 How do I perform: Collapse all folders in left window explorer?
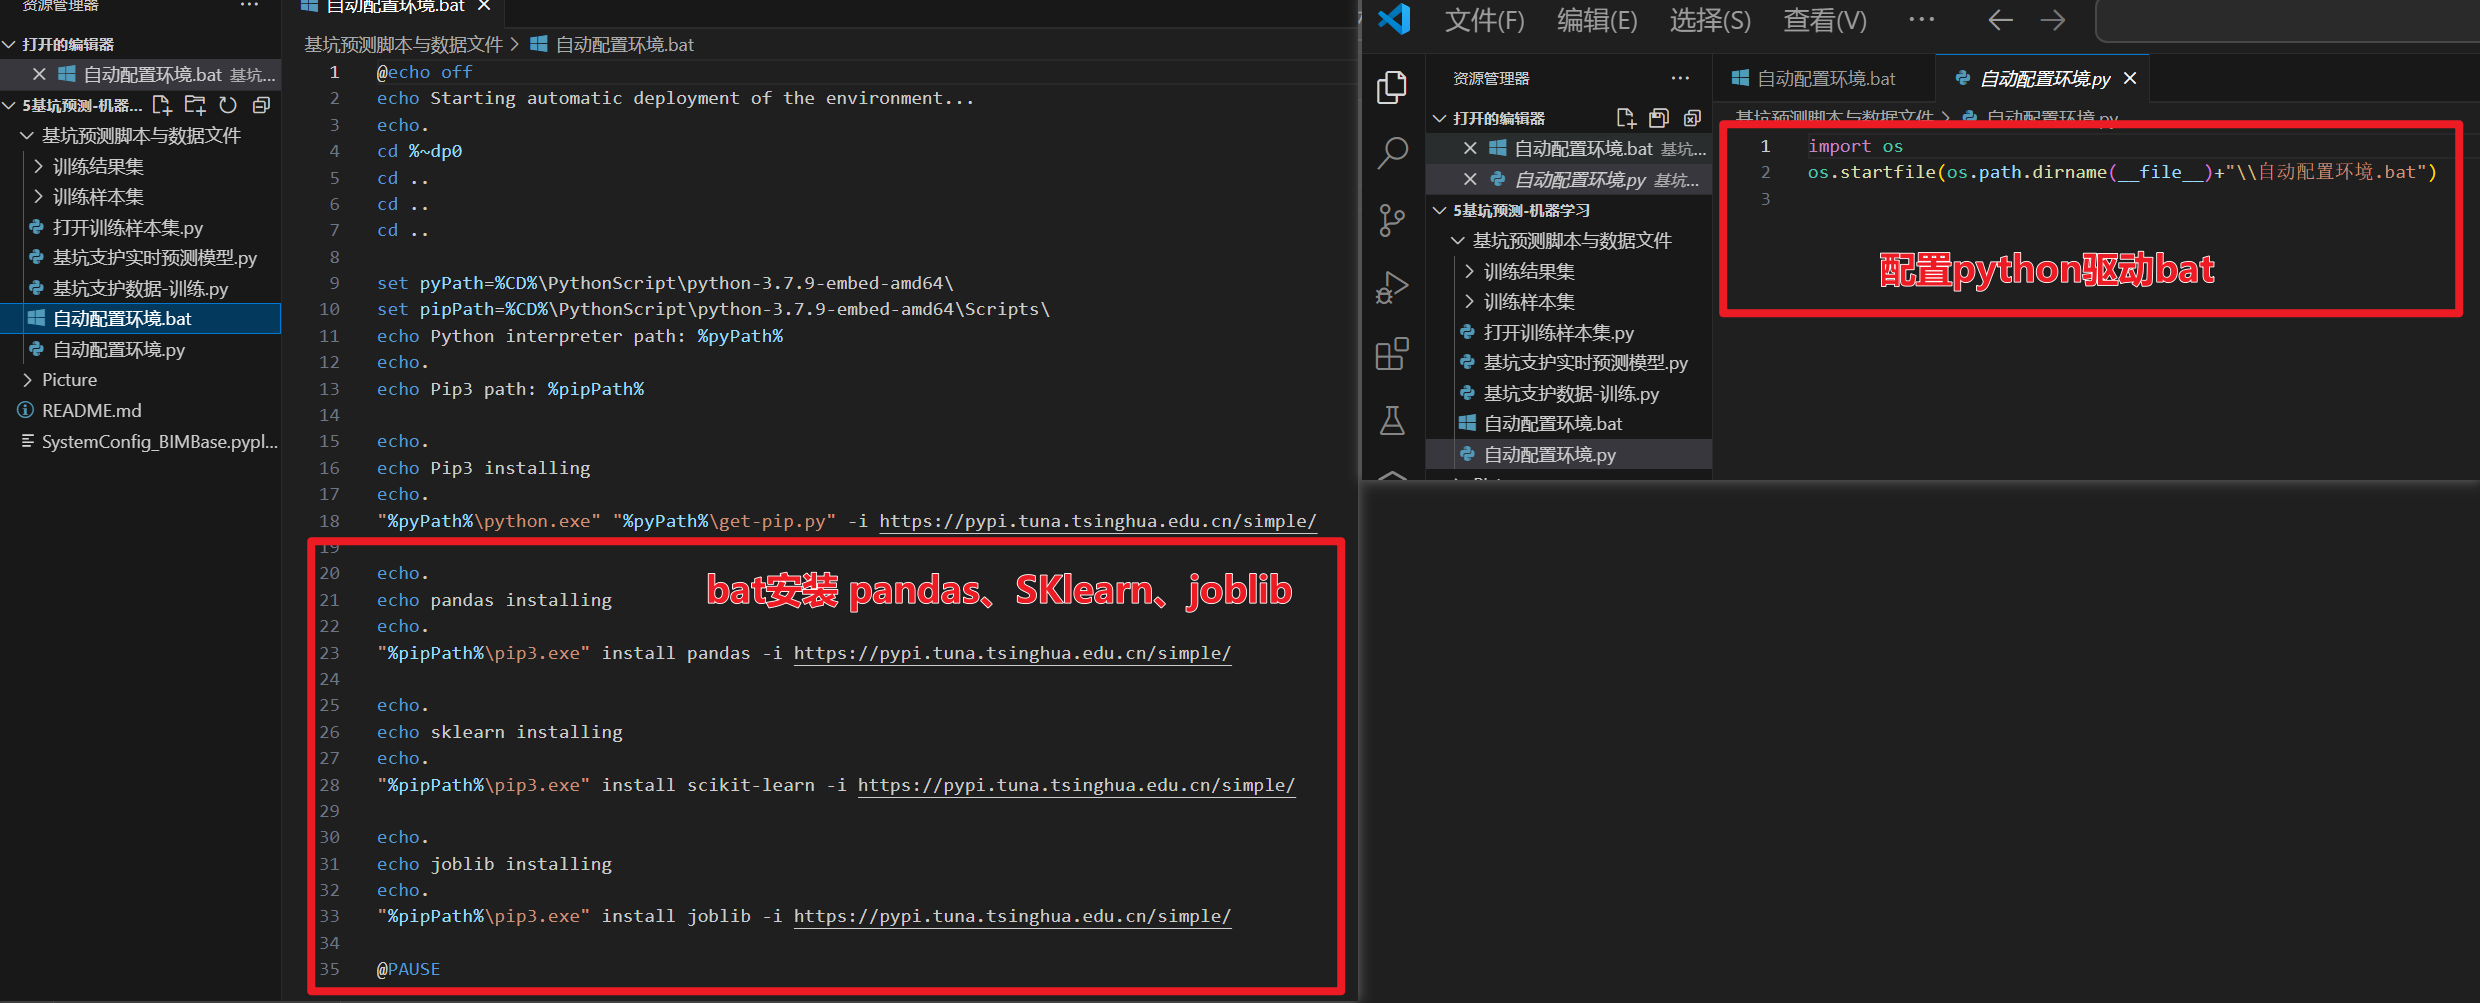click(x=261, y=105)
